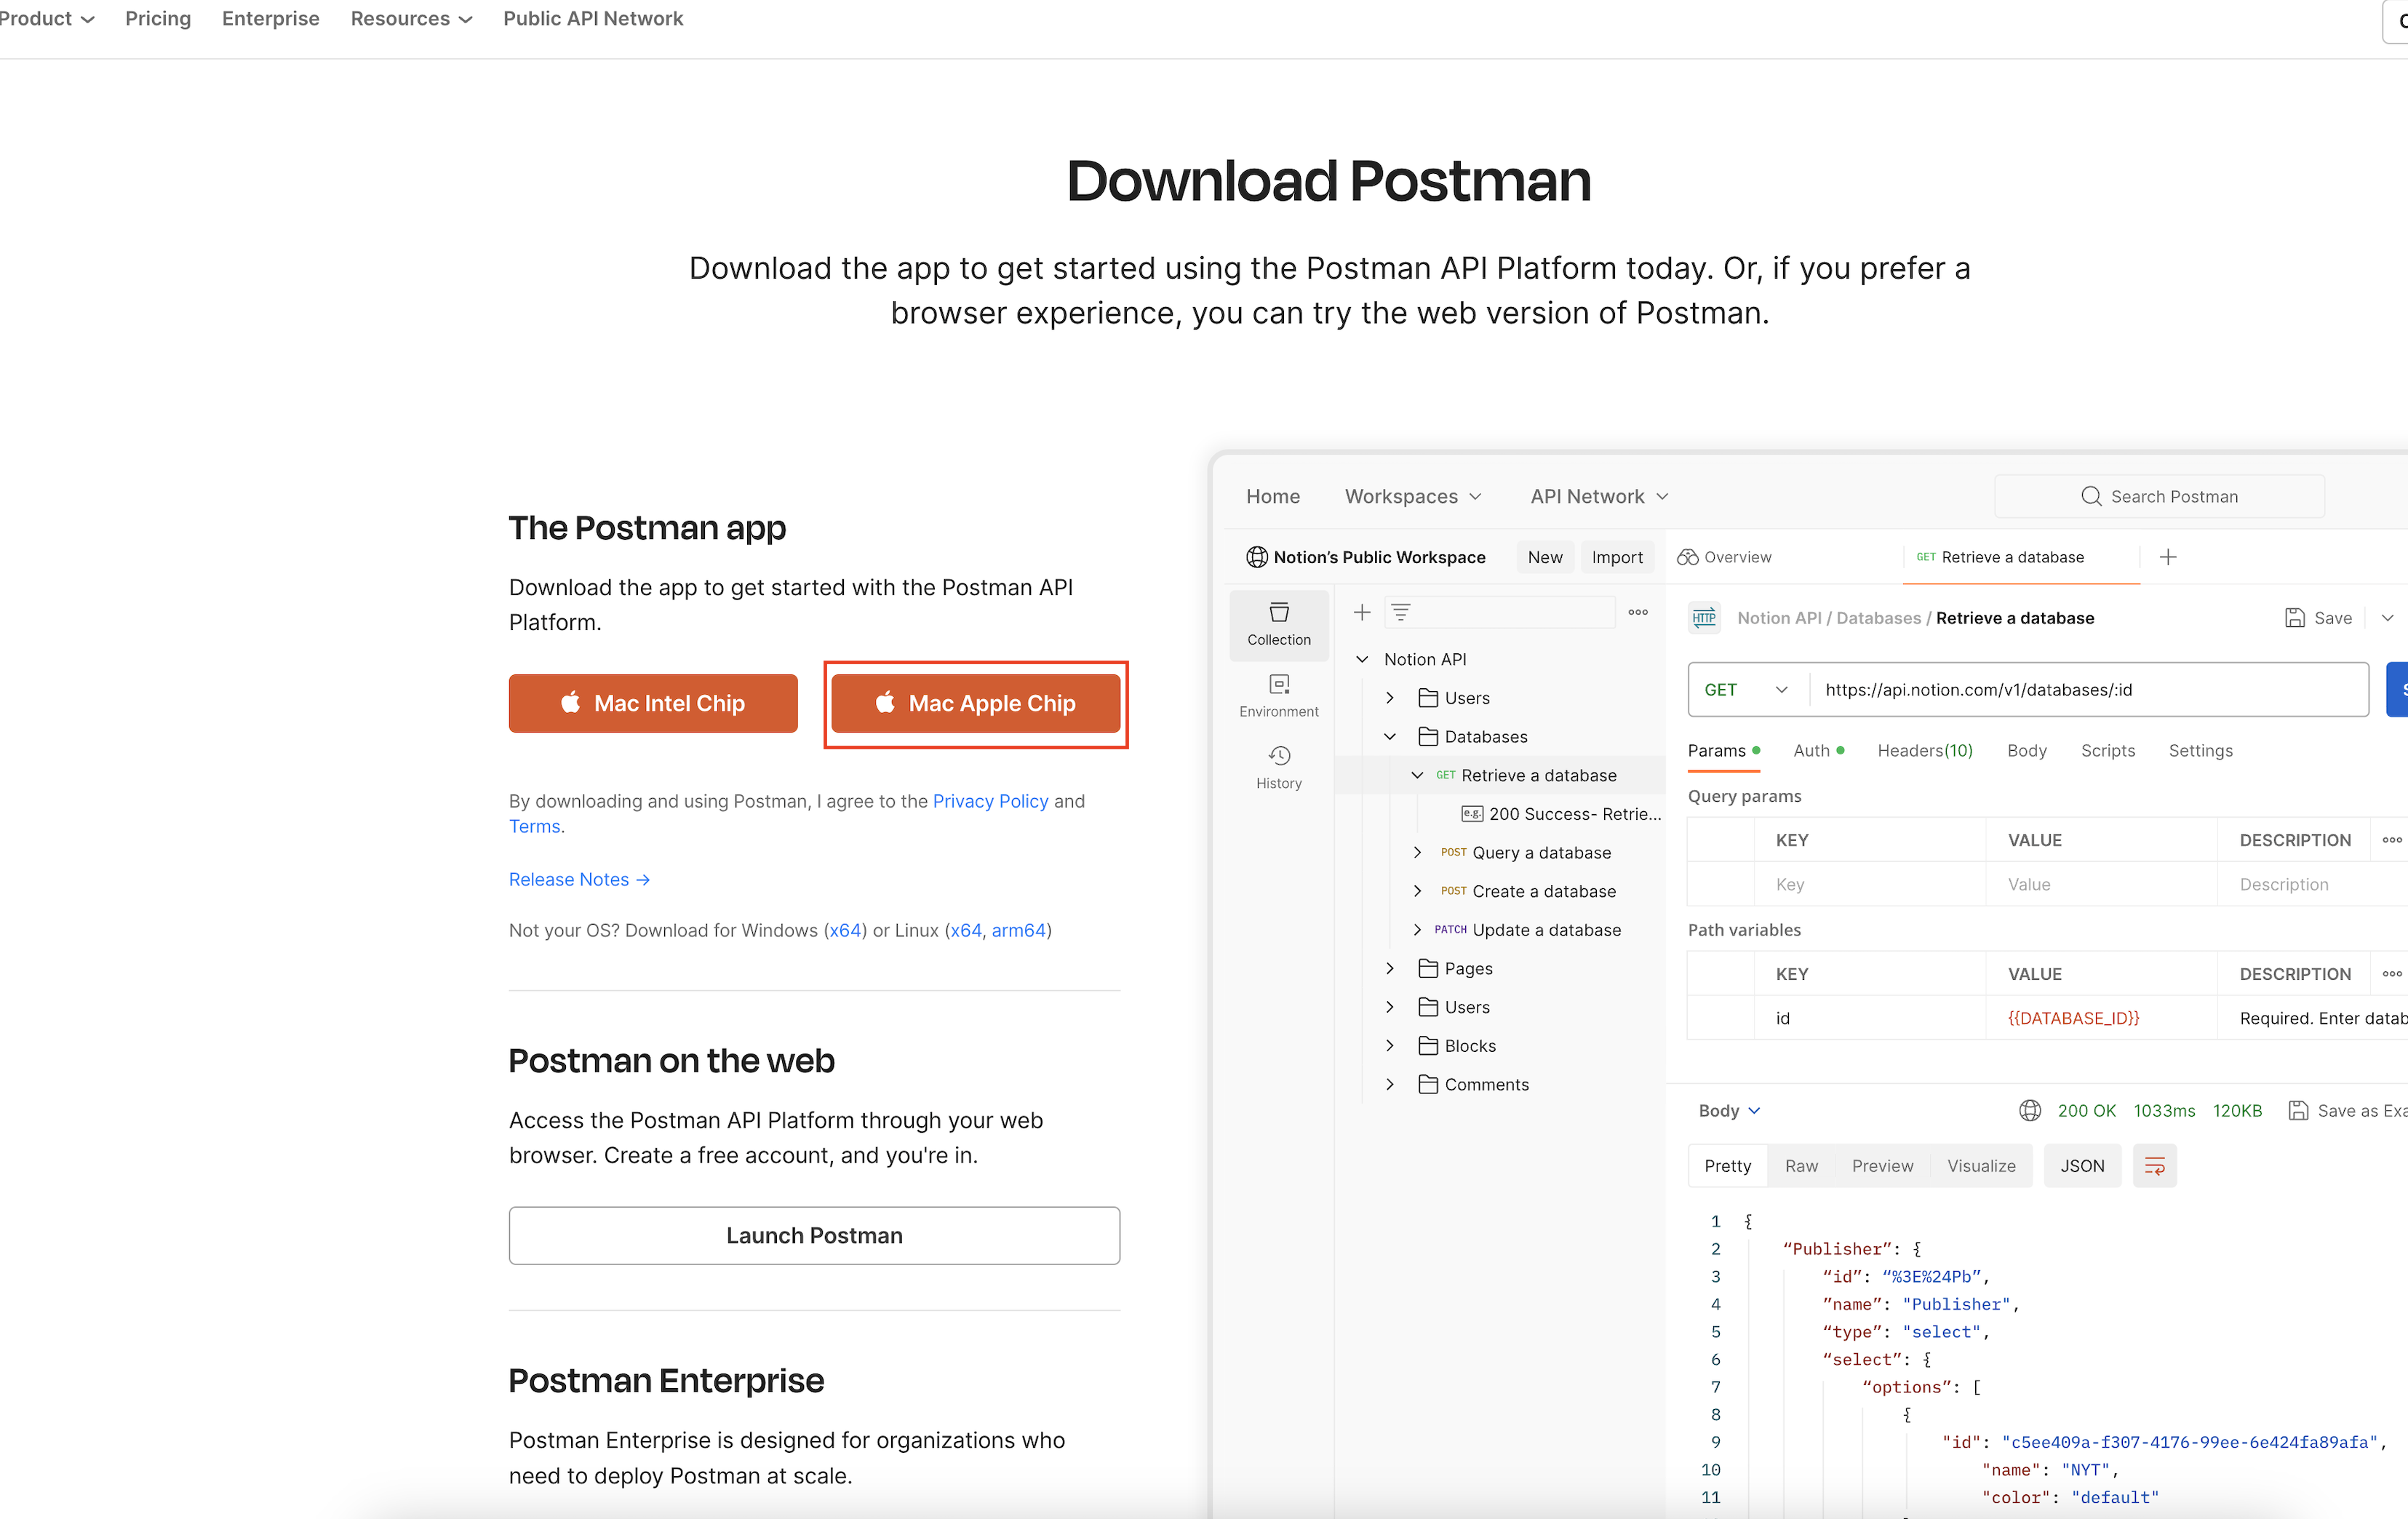Open three-dots menu in Path variables header
The width and height of the screenshot is (2408, 1519).
tap(2391, 974)
